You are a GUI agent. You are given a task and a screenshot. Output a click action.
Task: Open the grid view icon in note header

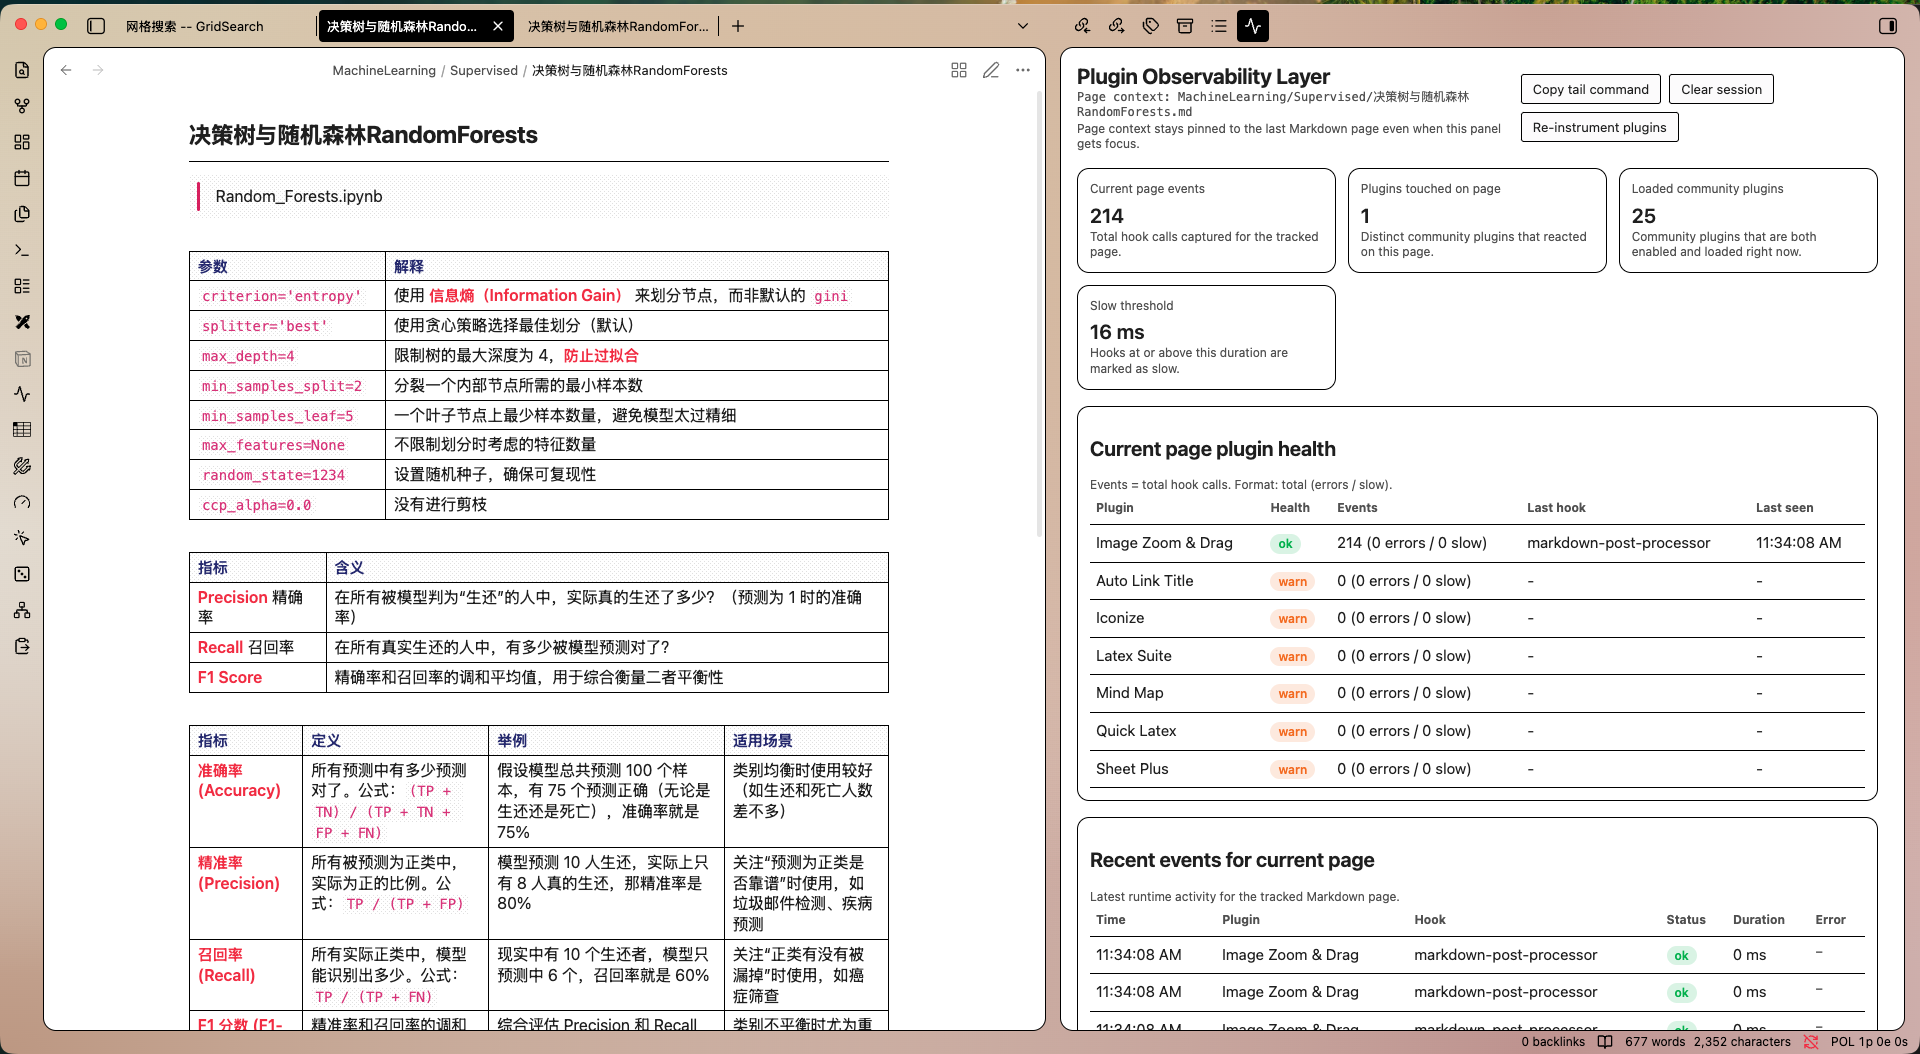[959, 70]
